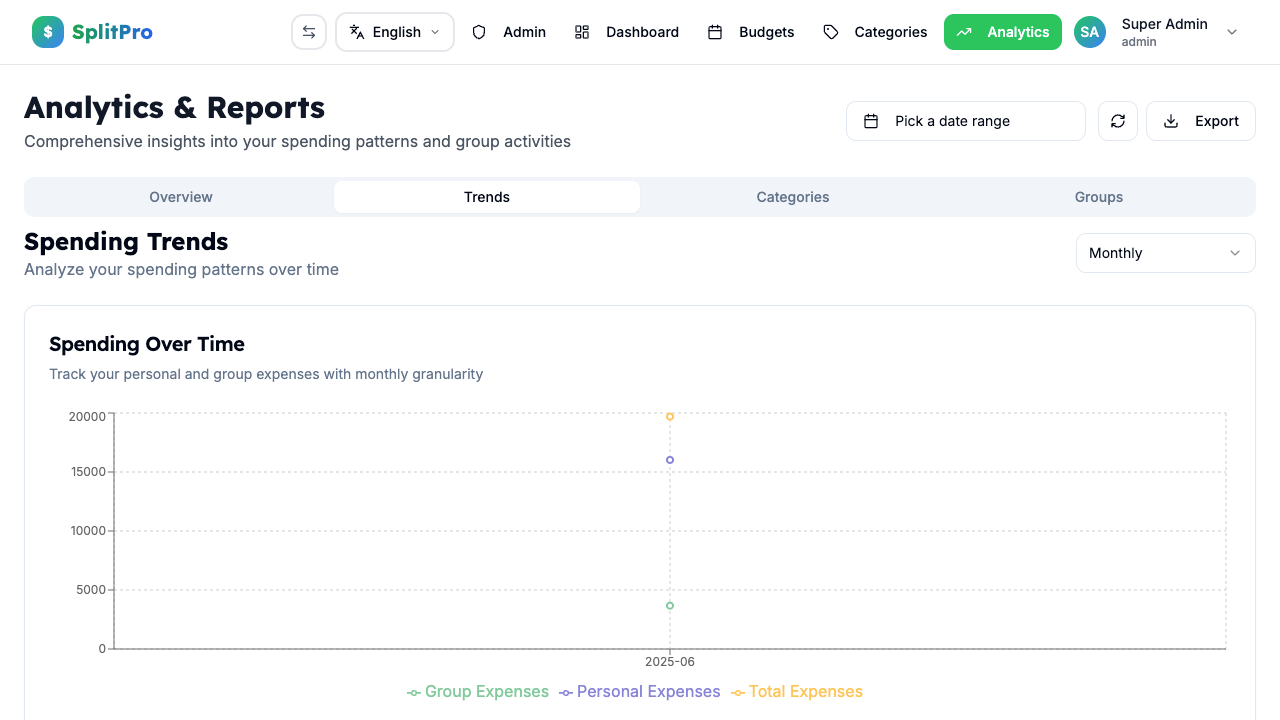Click the refresh icon next to Export

[x=1117, y=120]
